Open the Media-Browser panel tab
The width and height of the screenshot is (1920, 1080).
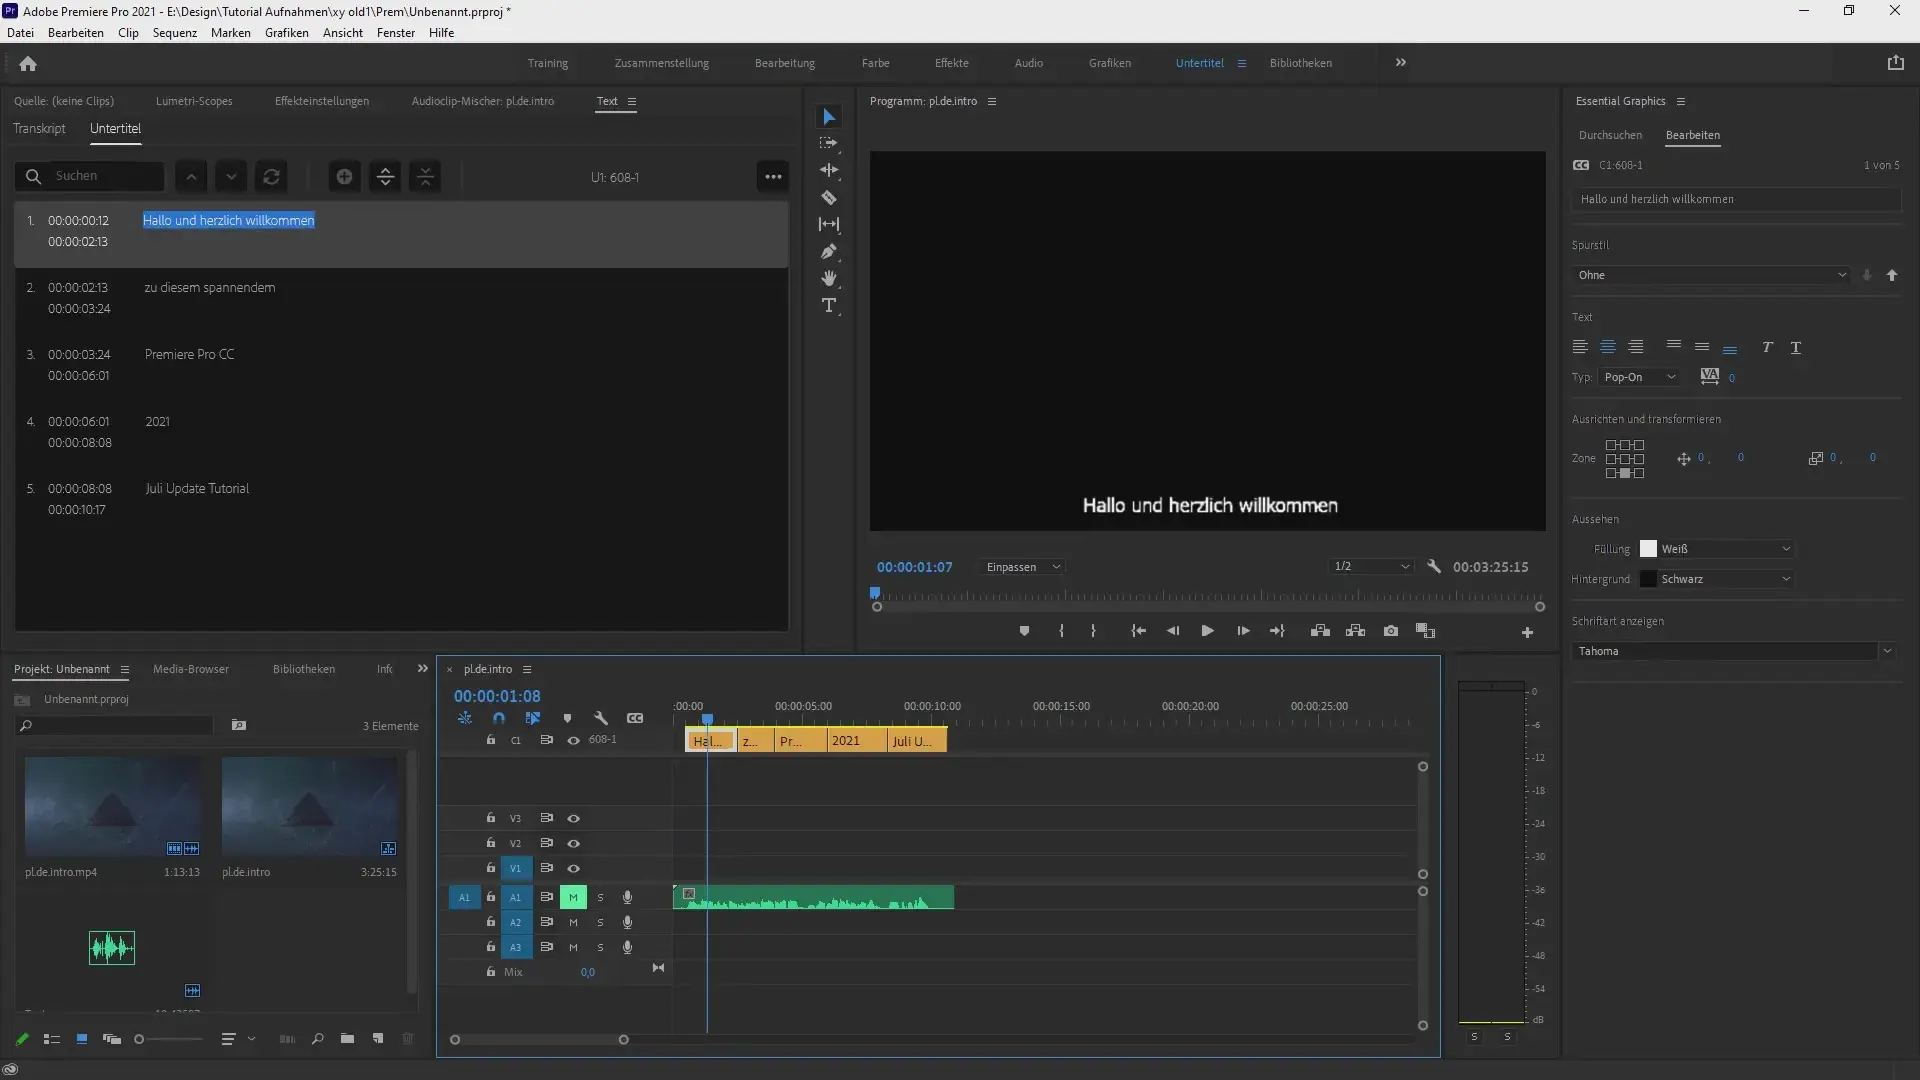(190, 669)
